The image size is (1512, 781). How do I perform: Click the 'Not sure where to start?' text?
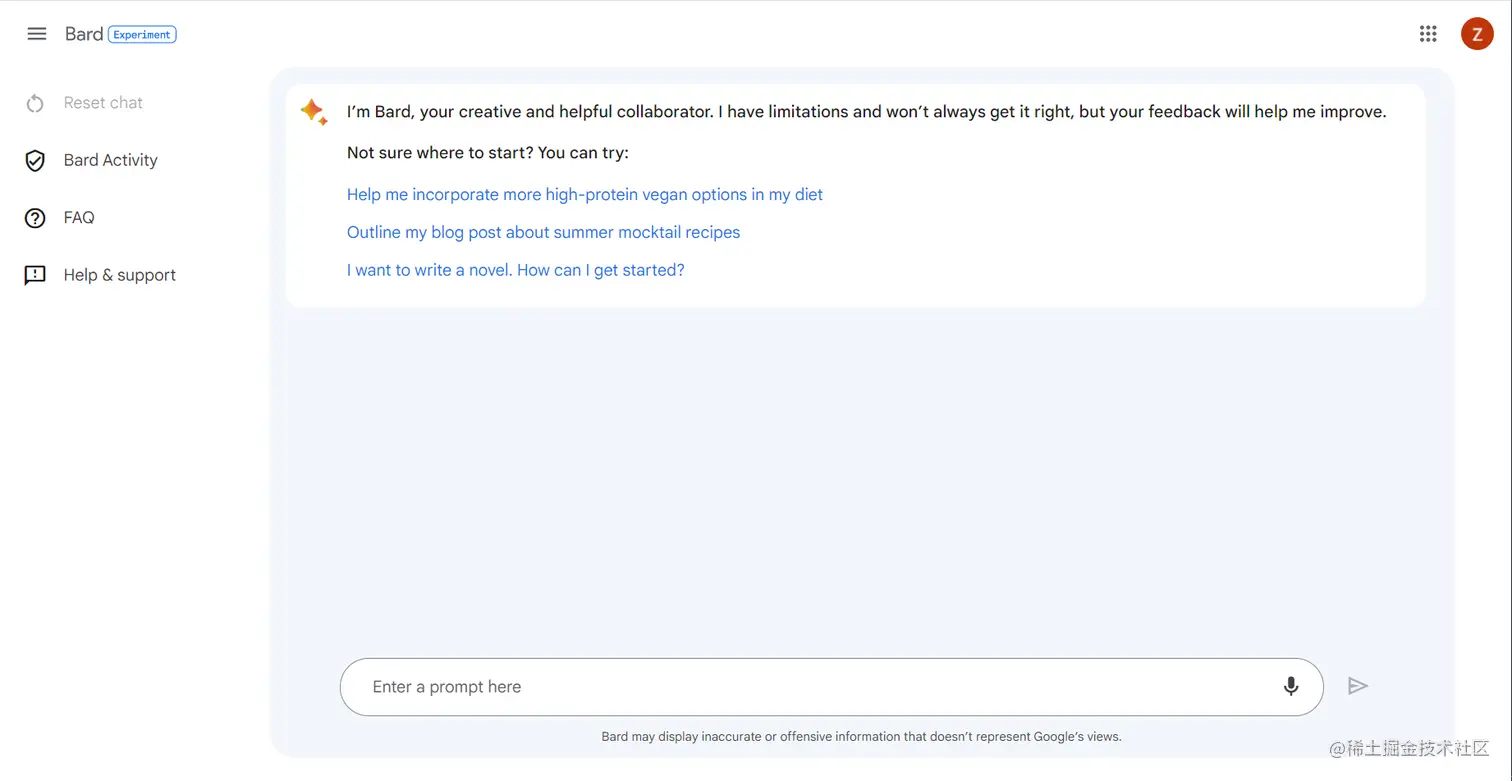click(488, 153)
